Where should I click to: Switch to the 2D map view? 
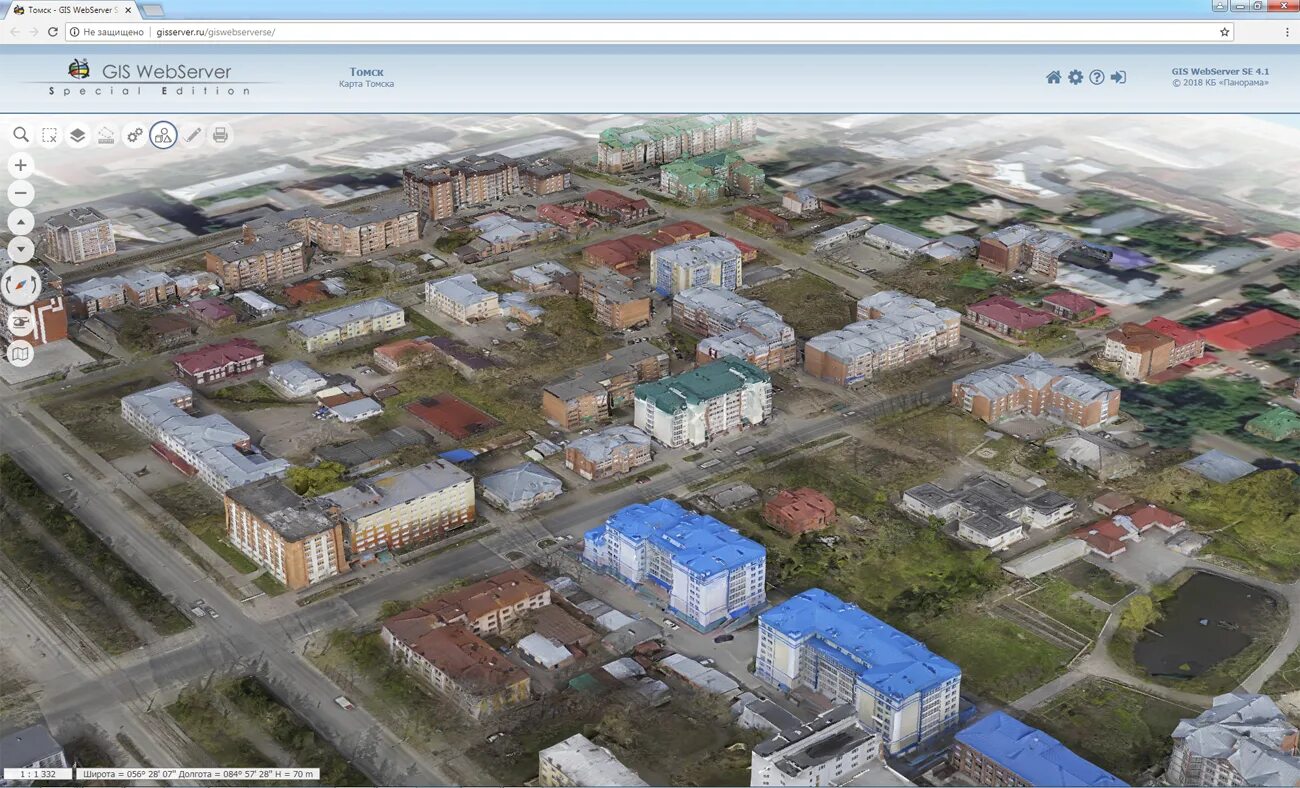pyautogui.click(x=21, y=353)
